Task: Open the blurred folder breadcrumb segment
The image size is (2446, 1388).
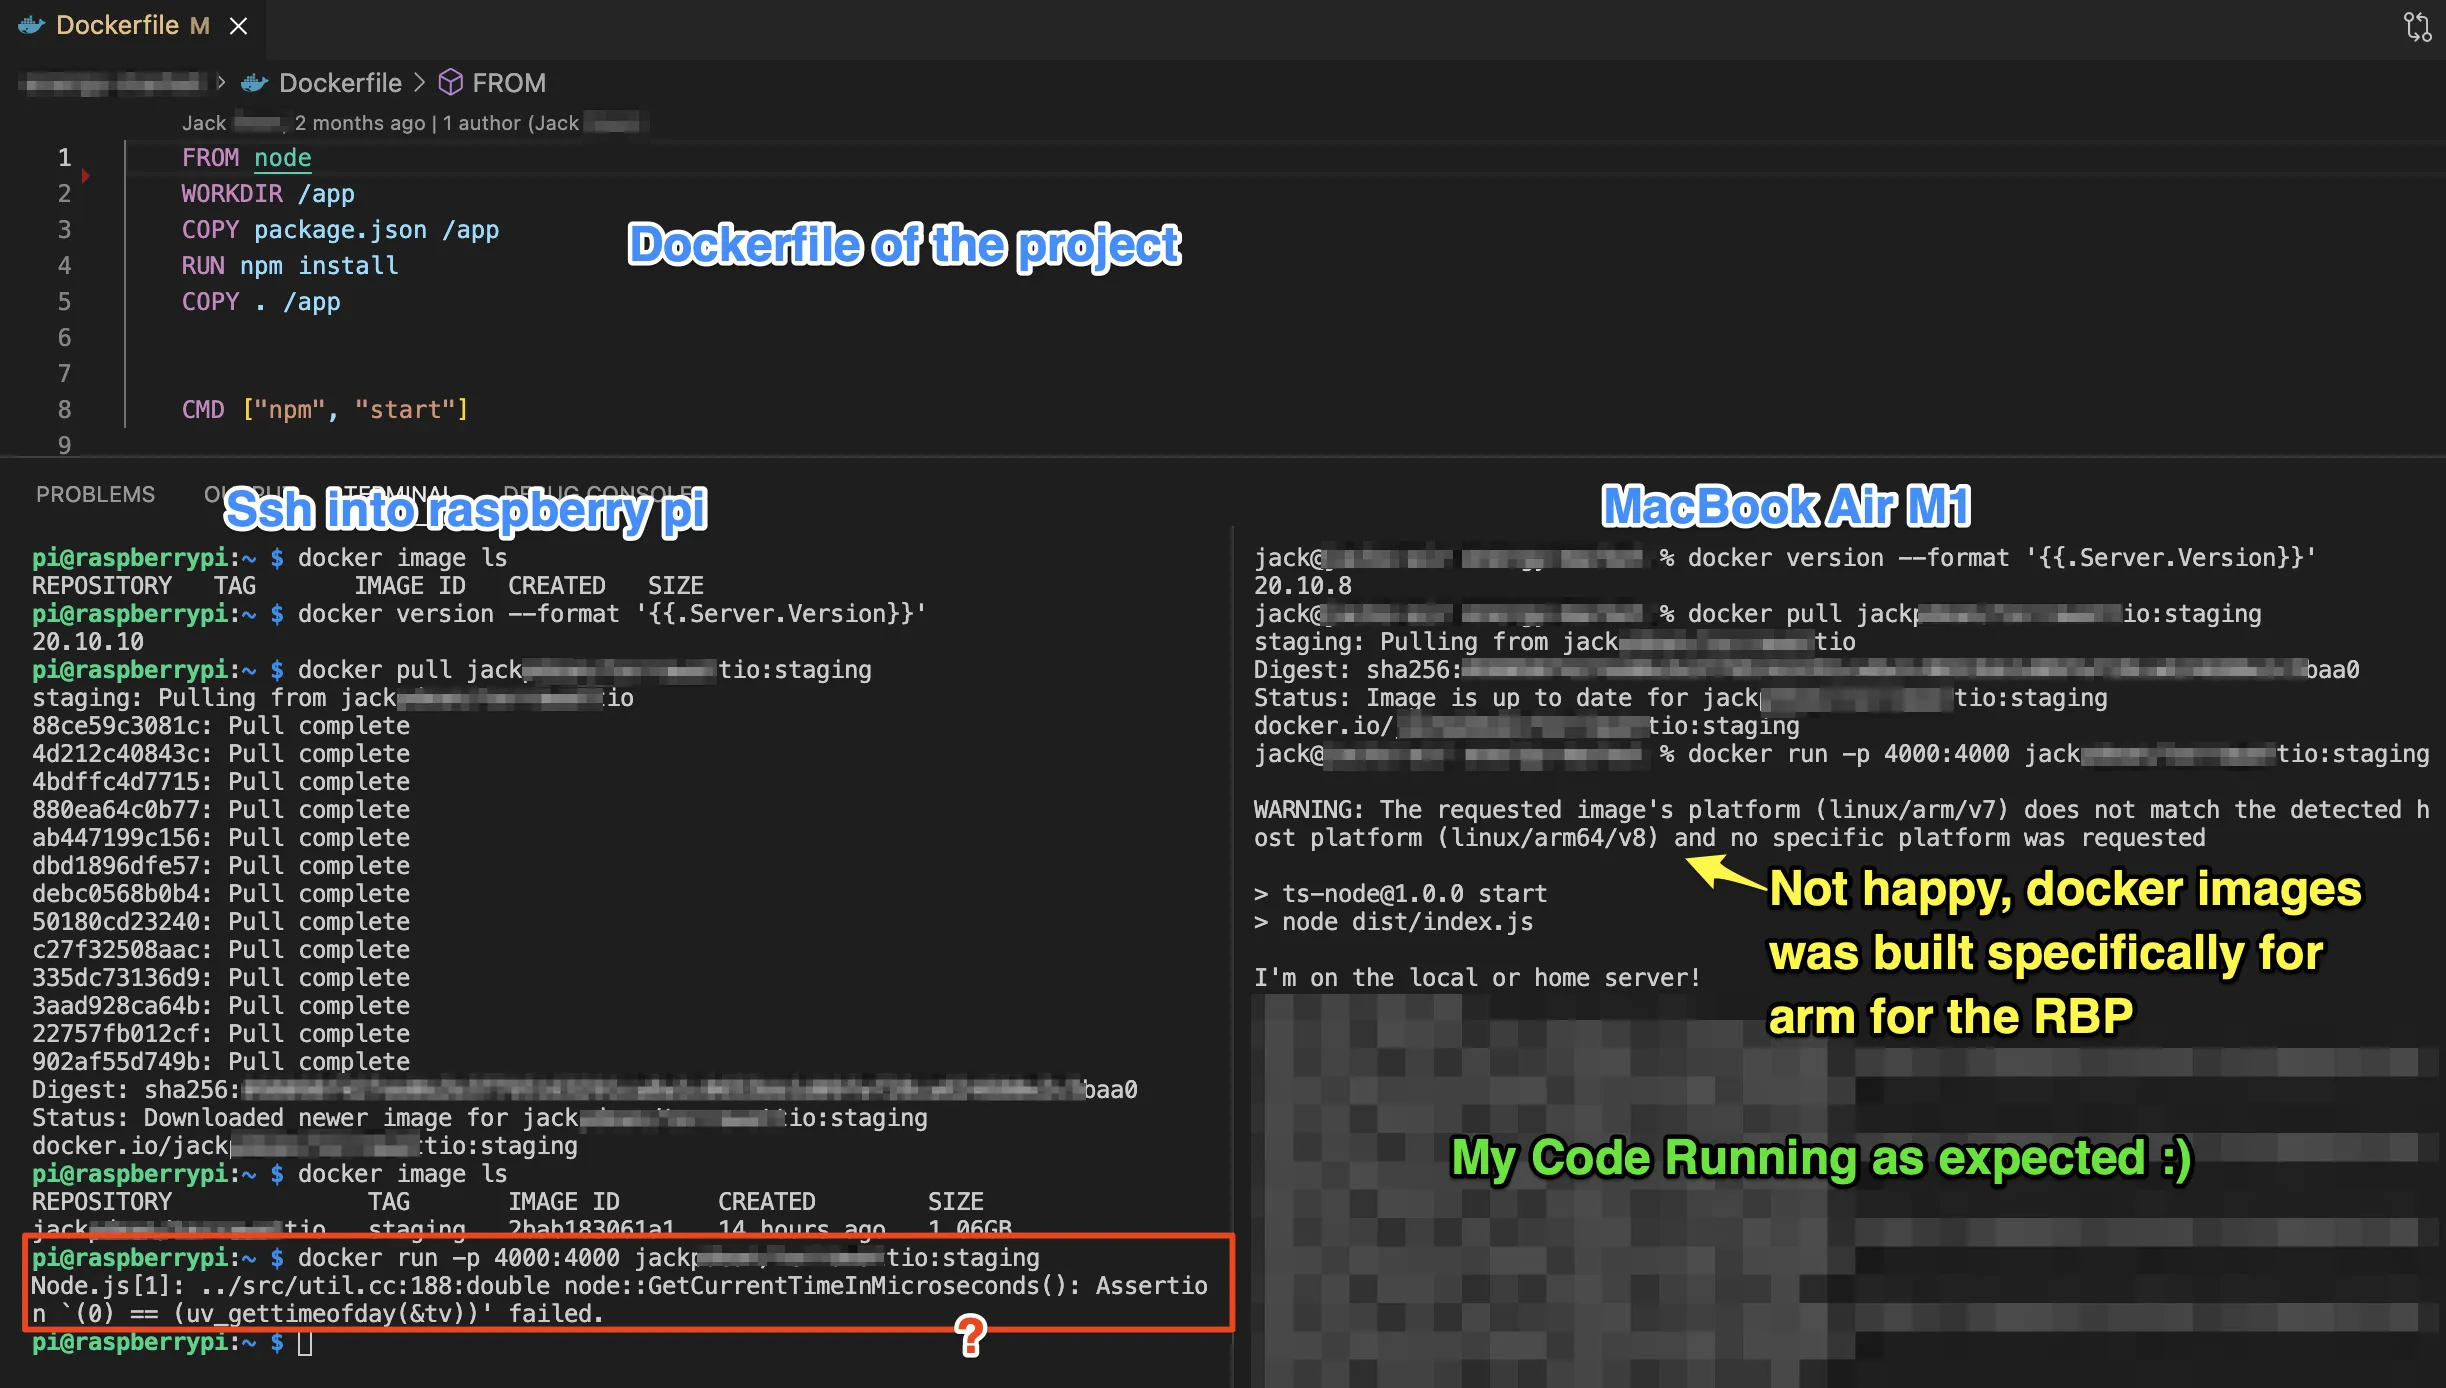Action: click(x=112, y=83)
